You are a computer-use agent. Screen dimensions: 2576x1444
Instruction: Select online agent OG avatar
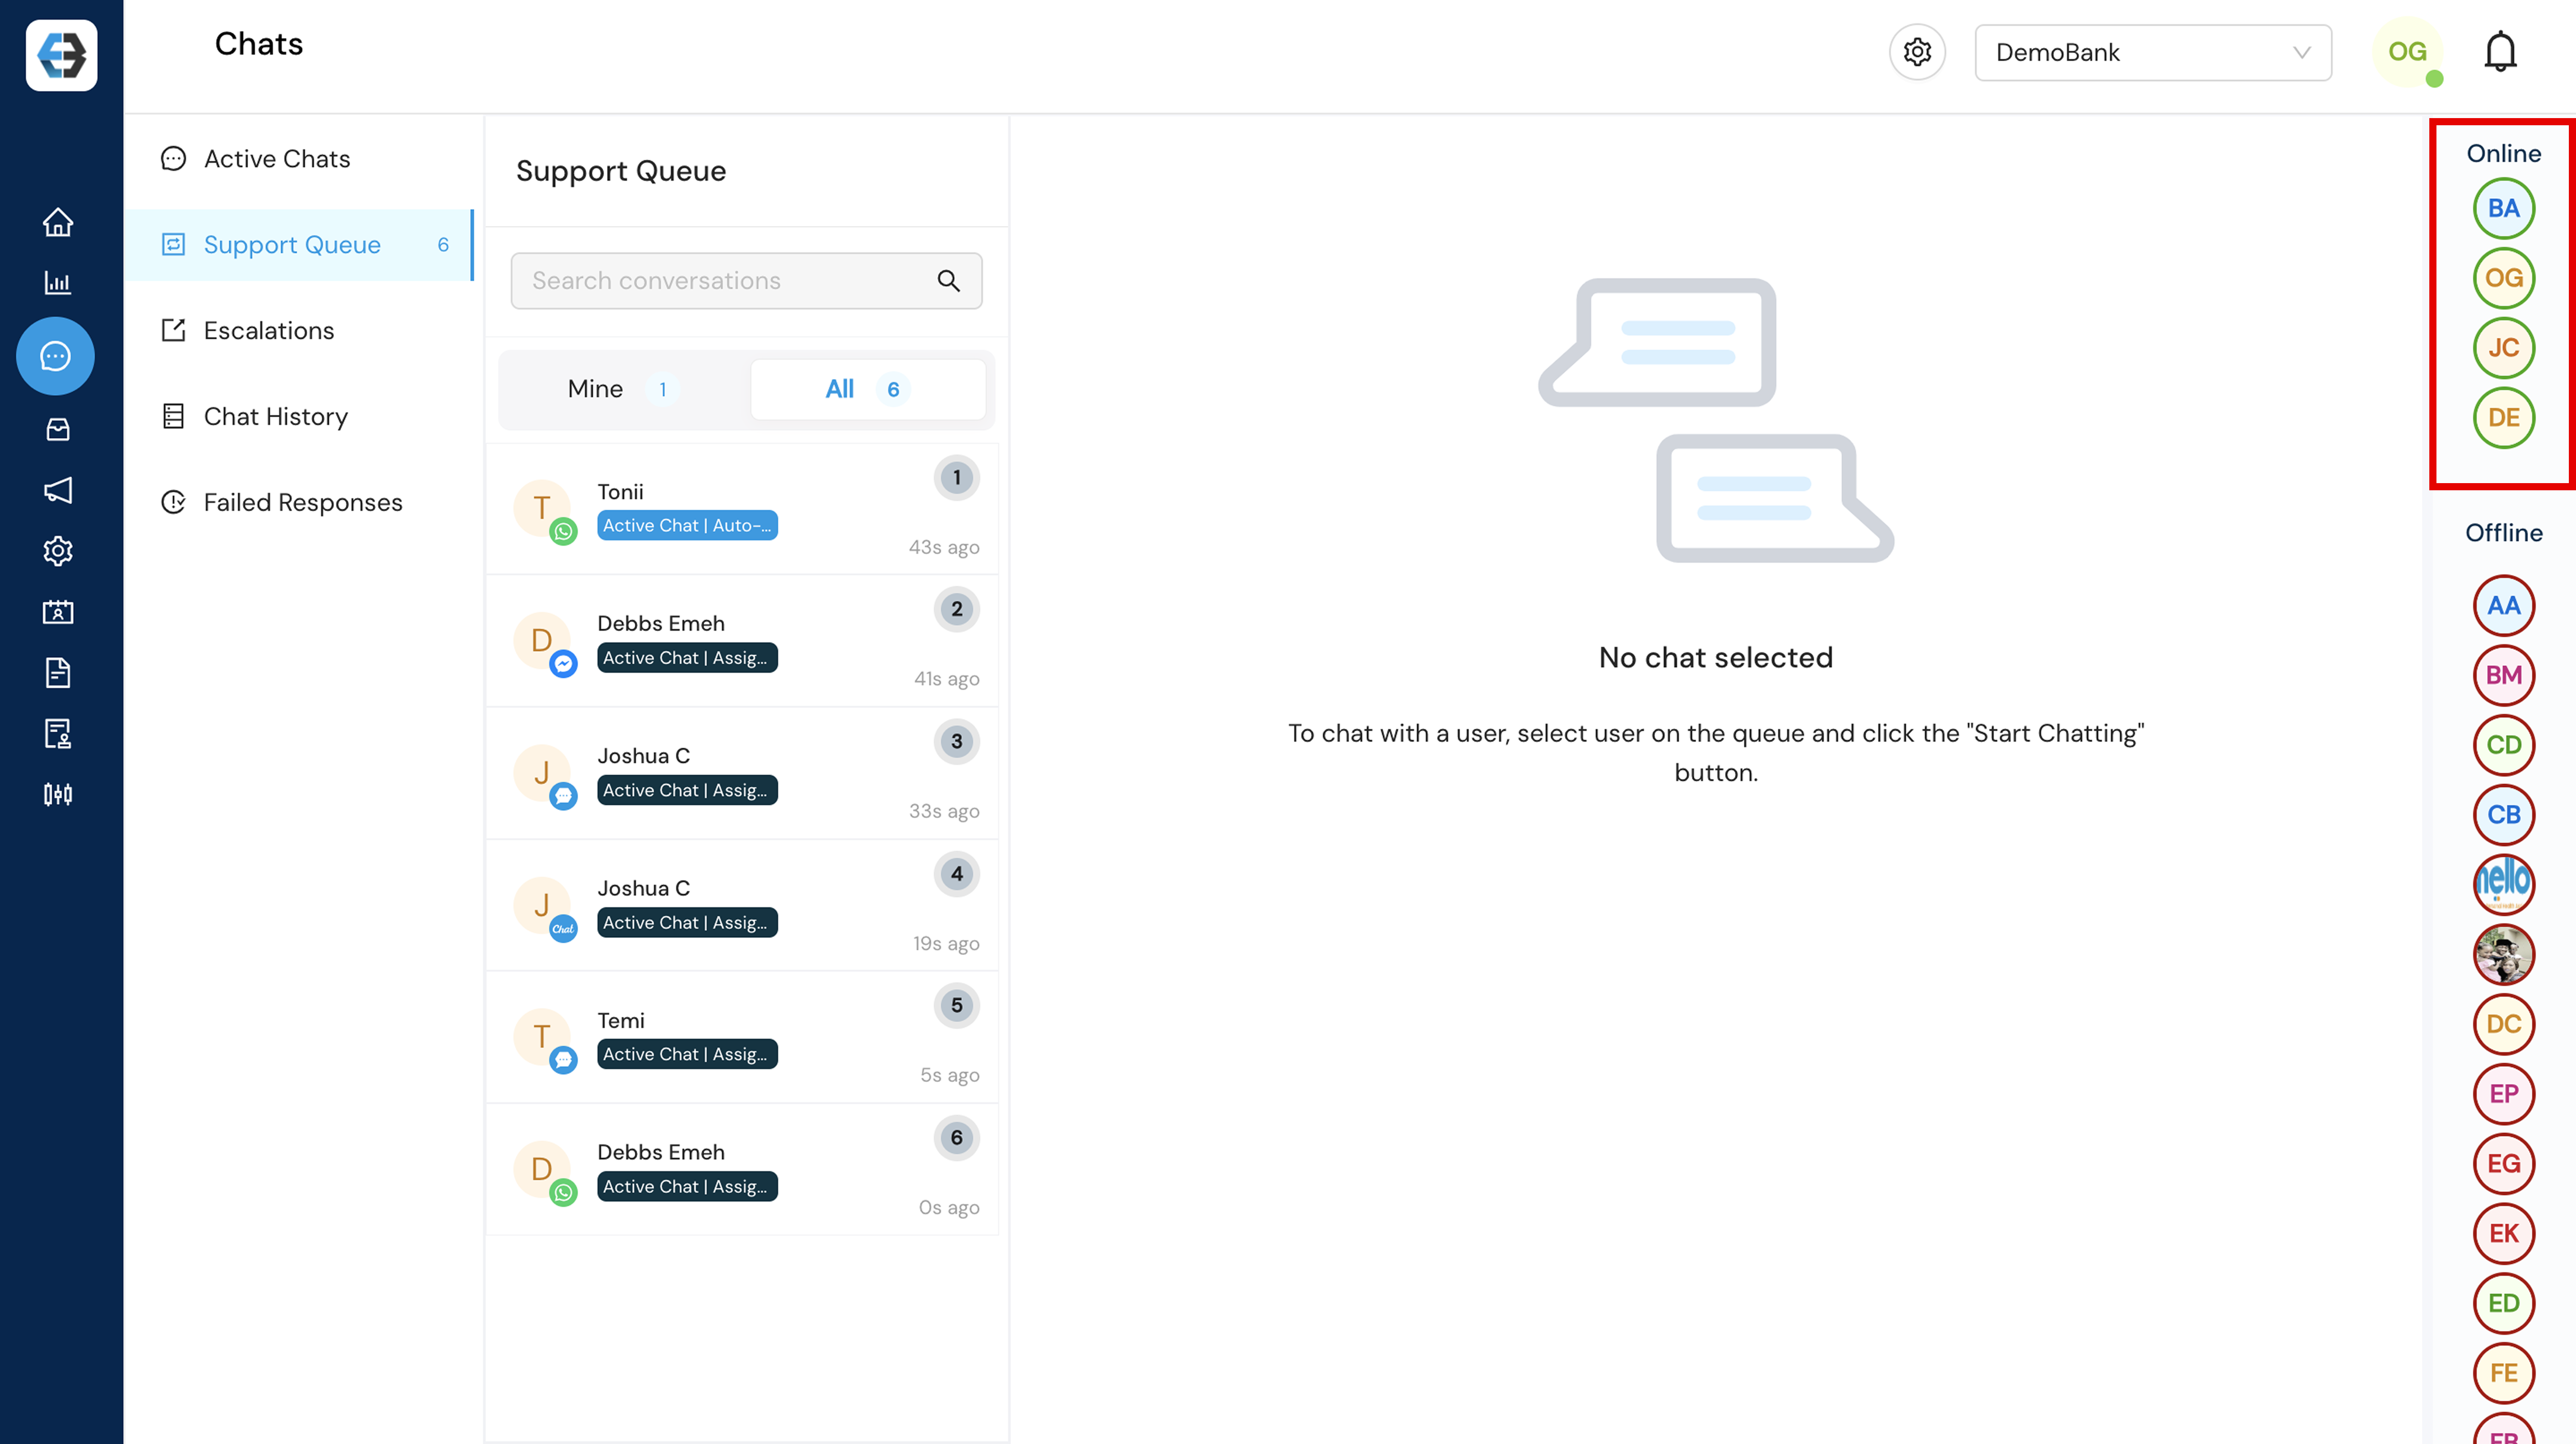click(x=2503, y=278)
